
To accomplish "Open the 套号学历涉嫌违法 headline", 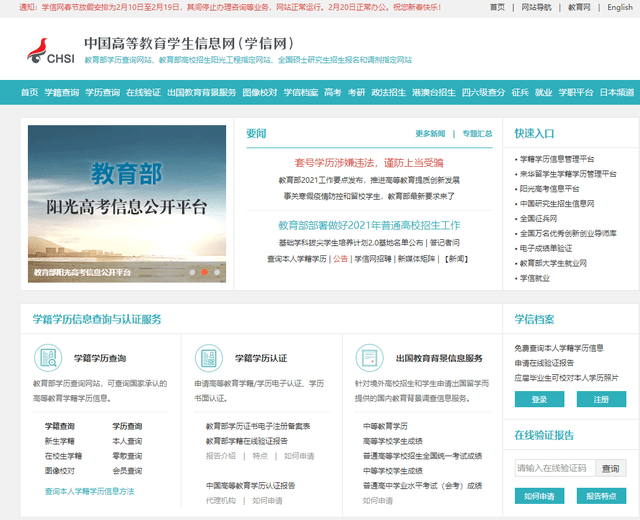I will [x=368, y=162].
